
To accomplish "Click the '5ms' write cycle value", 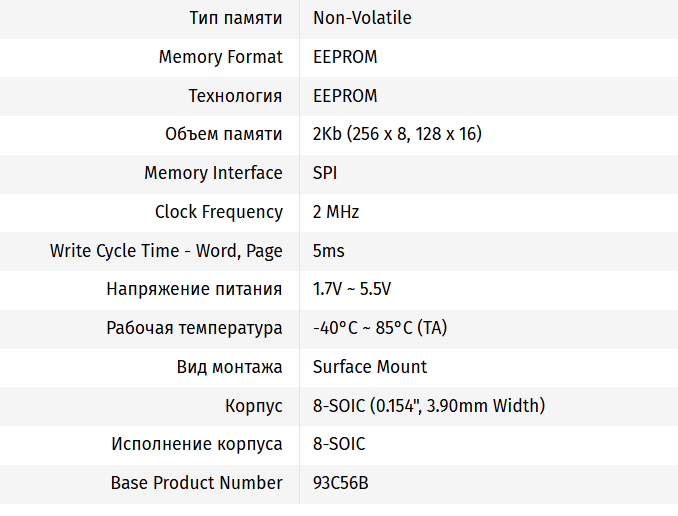I will [x=329, y=251].
